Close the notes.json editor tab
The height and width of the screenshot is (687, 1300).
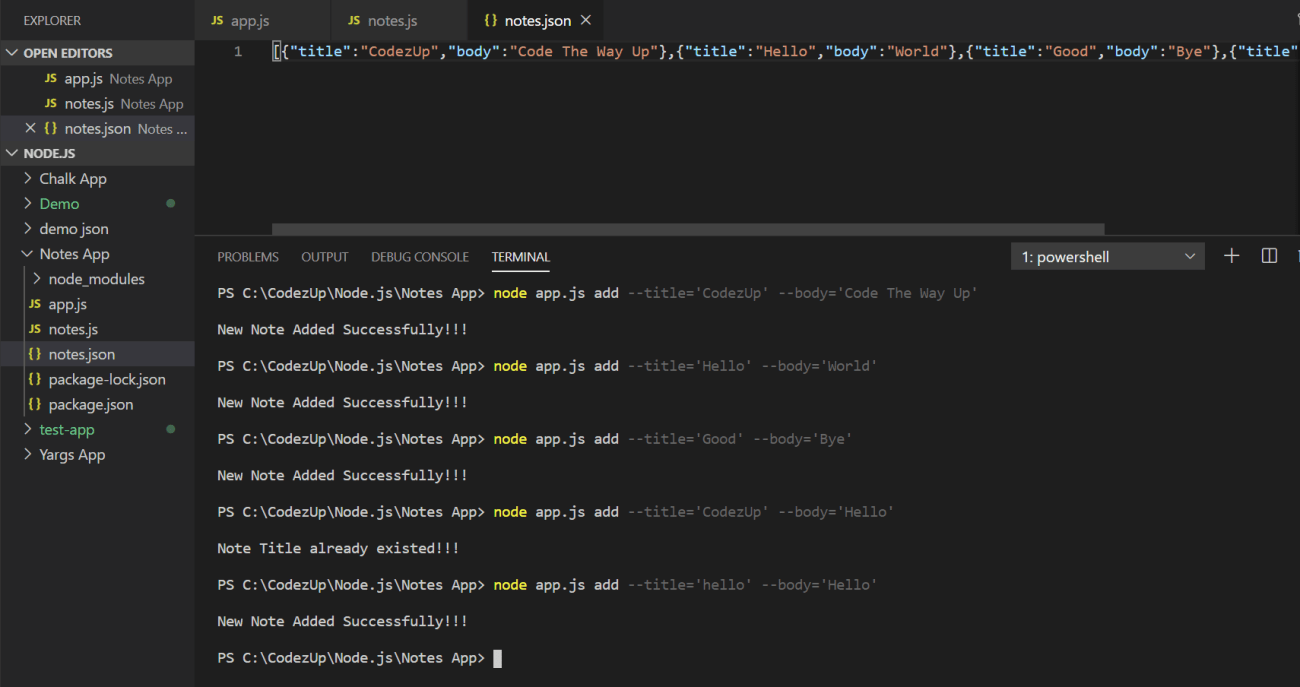click(585, 20)
